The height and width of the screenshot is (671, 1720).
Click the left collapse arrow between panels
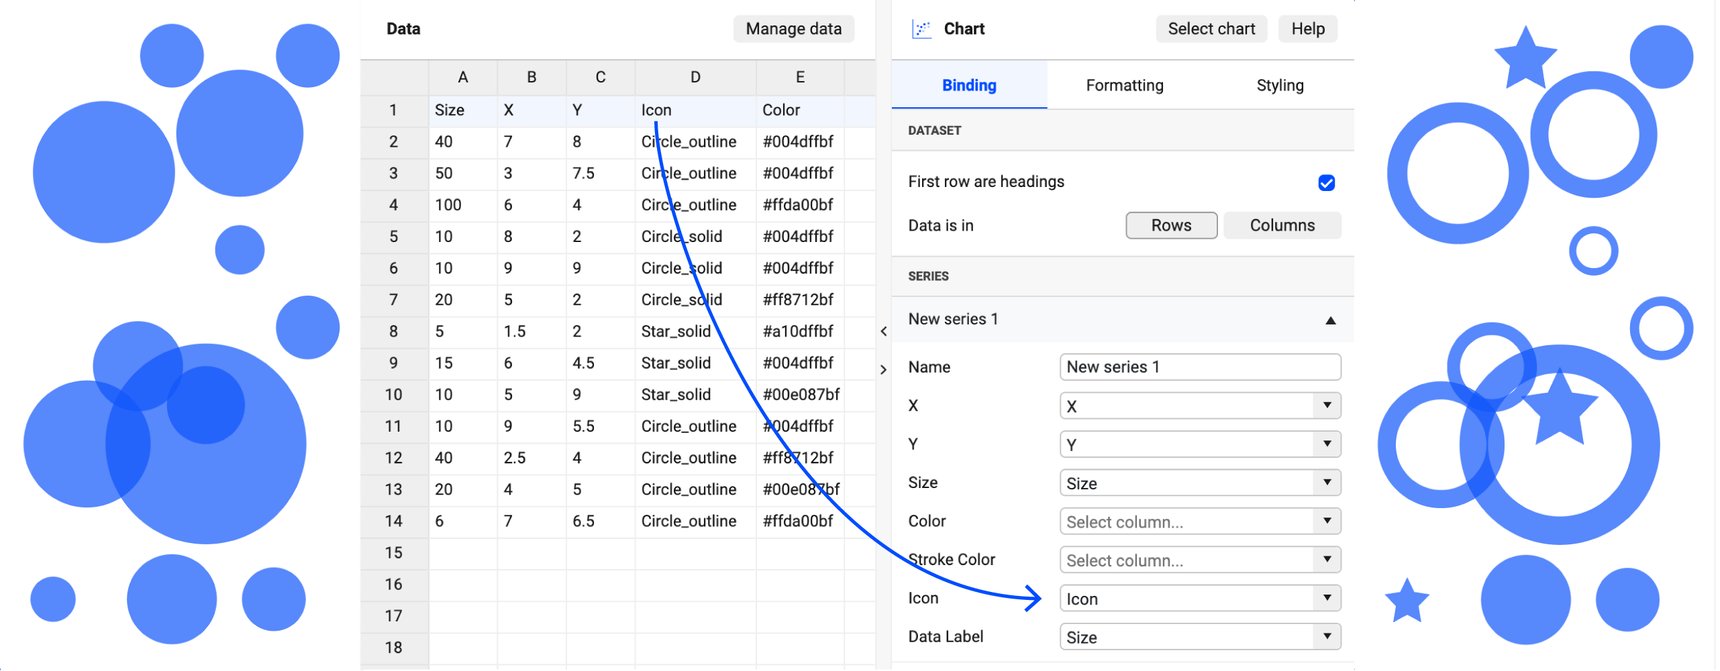(x=883, y=331)
